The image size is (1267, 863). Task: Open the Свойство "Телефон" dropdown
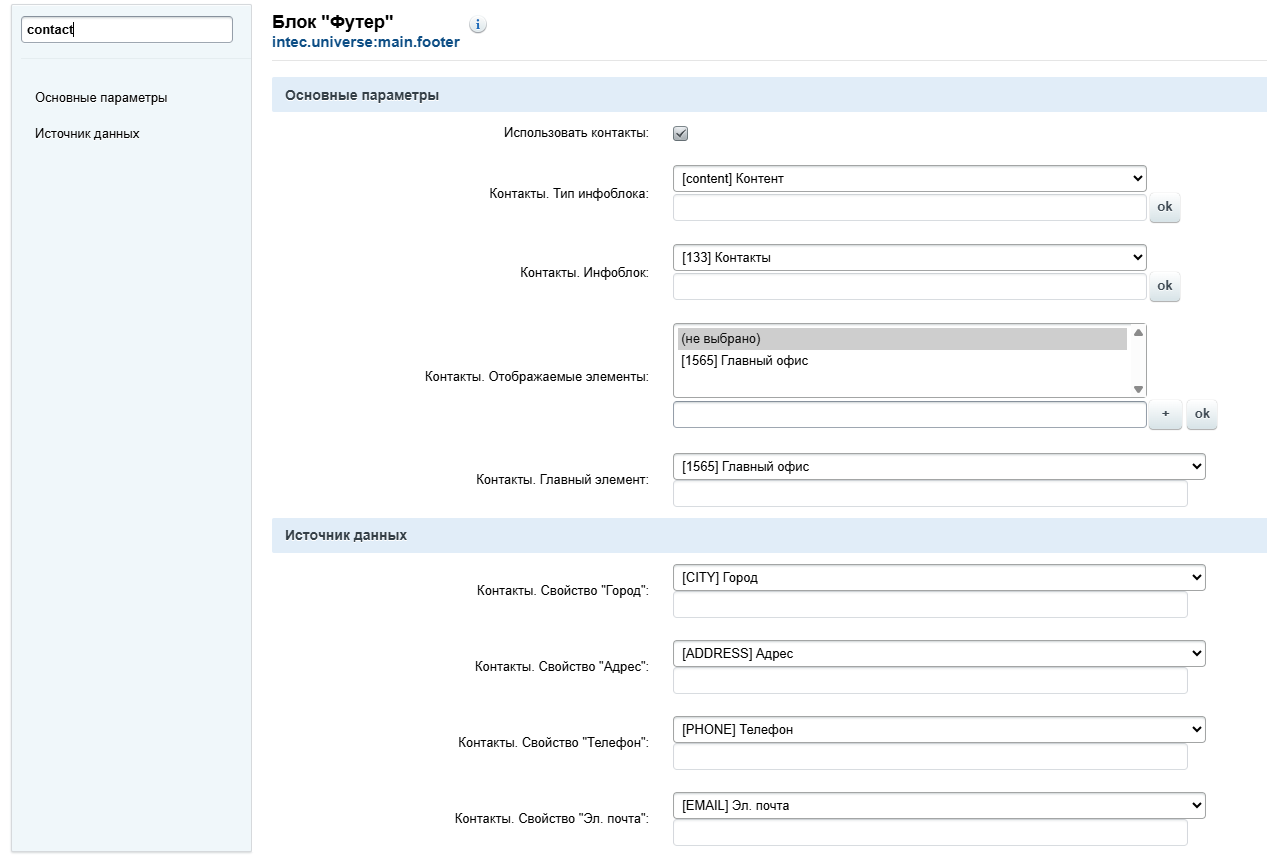(x=939, y=729)
